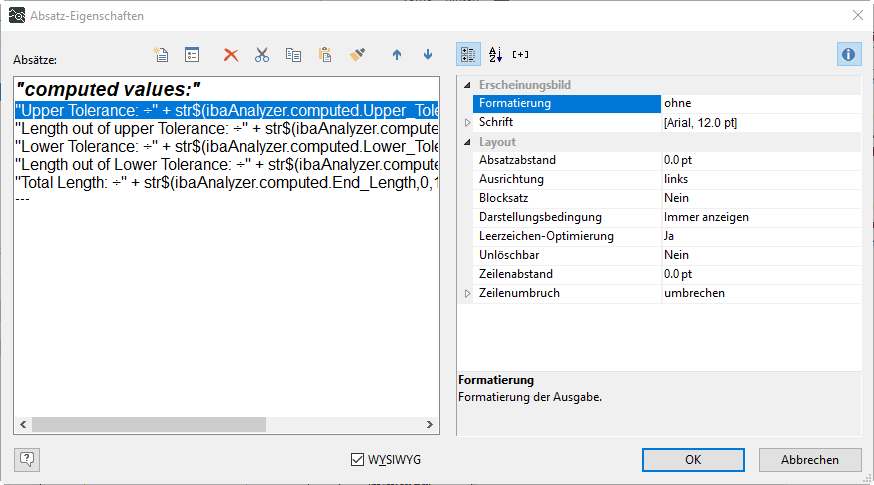Screen dimensions: 874x485
Task: Click the new paragraph icon
Action: pos(160,55)
